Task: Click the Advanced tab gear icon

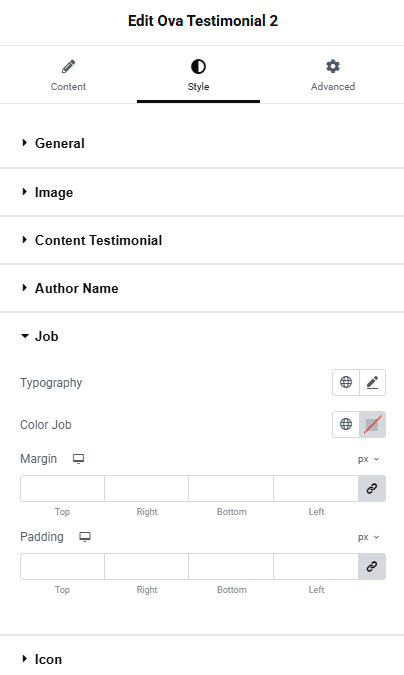Action: pos(333,66)
